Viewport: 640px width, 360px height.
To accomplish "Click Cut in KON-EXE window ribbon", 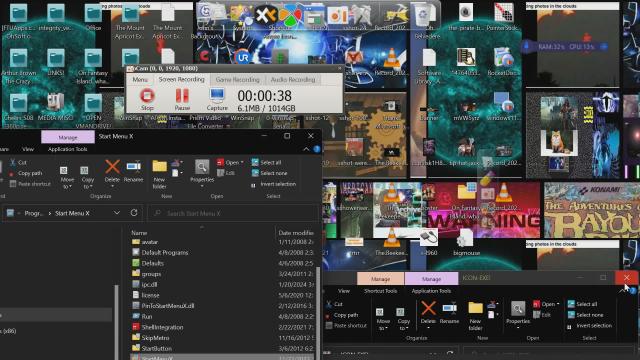I will 334,304.
